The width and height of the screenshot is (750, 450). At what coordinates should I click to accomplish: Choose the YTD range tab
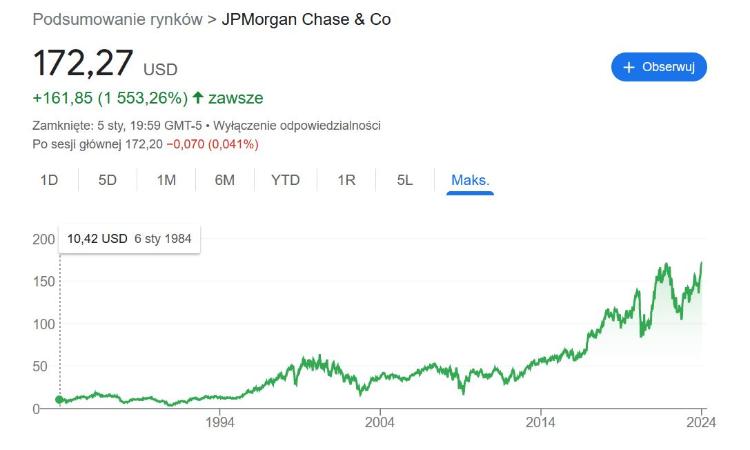[286, 180]
